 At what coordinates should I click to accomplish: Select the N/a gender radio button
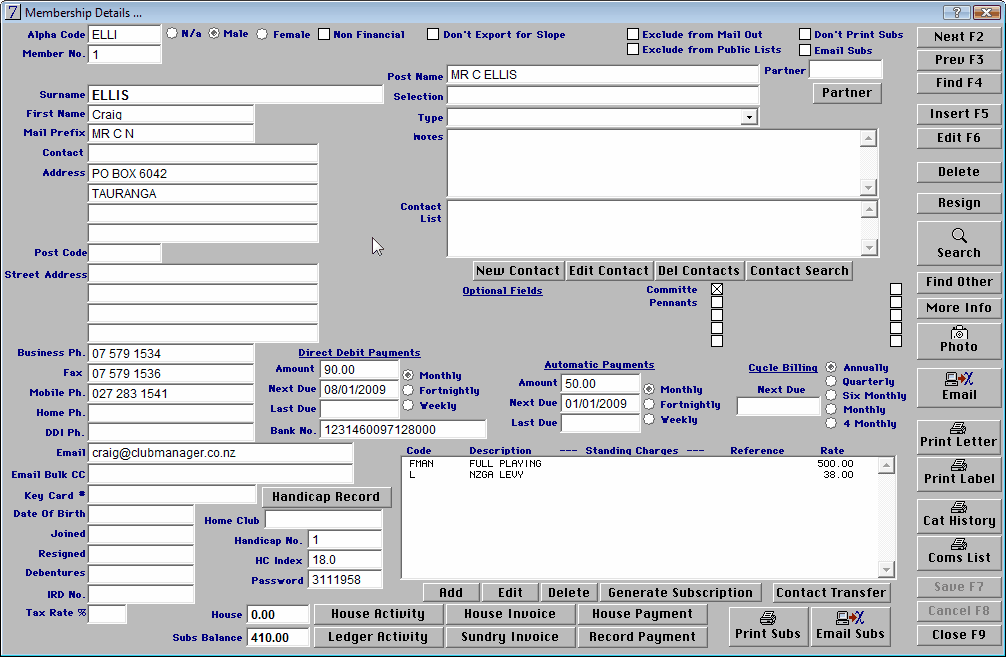pyautogui.click(x=172, y=33)
